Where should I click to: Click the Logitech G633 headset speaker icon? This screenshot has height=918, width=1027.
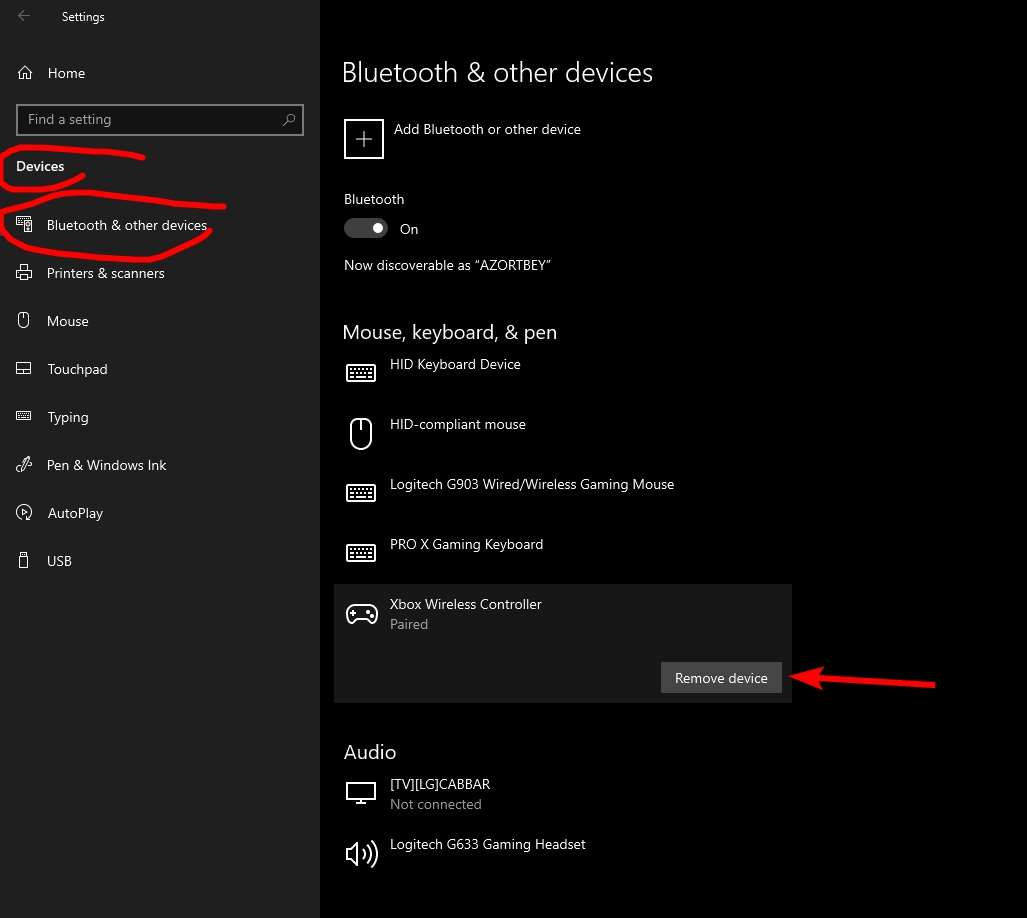pos(361,853)
